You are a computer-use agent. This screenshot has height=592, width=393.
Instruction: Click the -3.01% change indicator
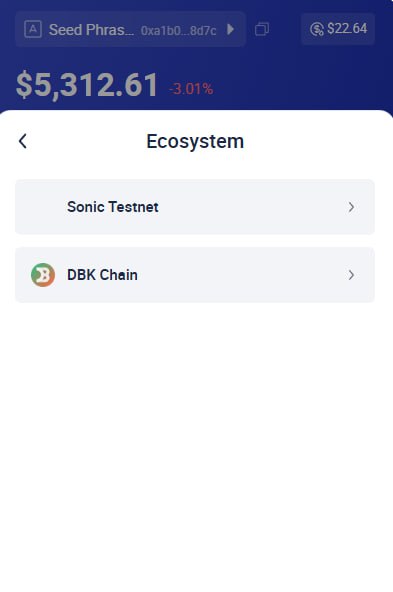(191, 89)
